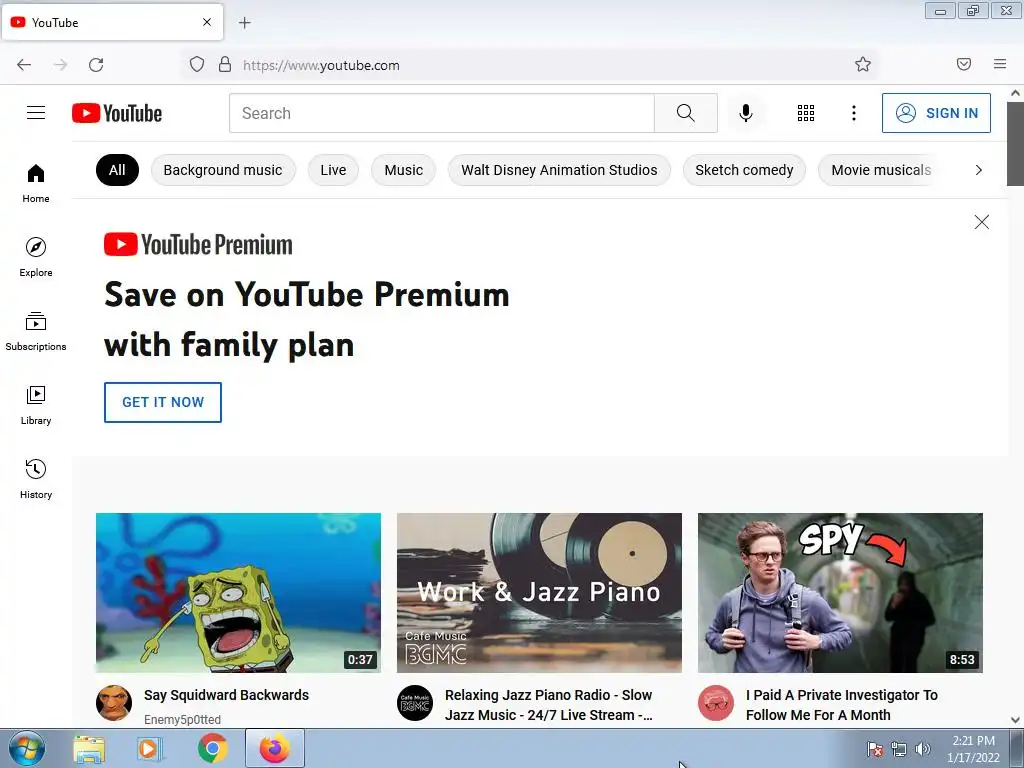This screenshot has height=768, width=1024.
Task: Click the Firefox taskbar button
Action: [x=275, y=748]
